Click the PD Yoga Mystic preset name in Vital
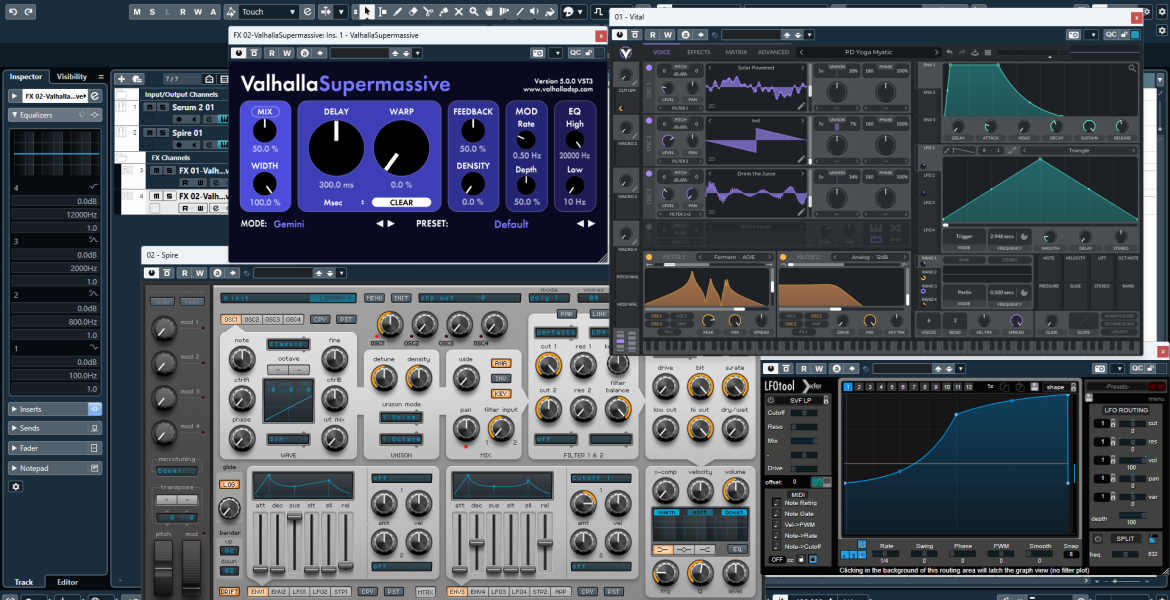The width and height of the screenshot is (1170, 600). (x=869, y=52)
